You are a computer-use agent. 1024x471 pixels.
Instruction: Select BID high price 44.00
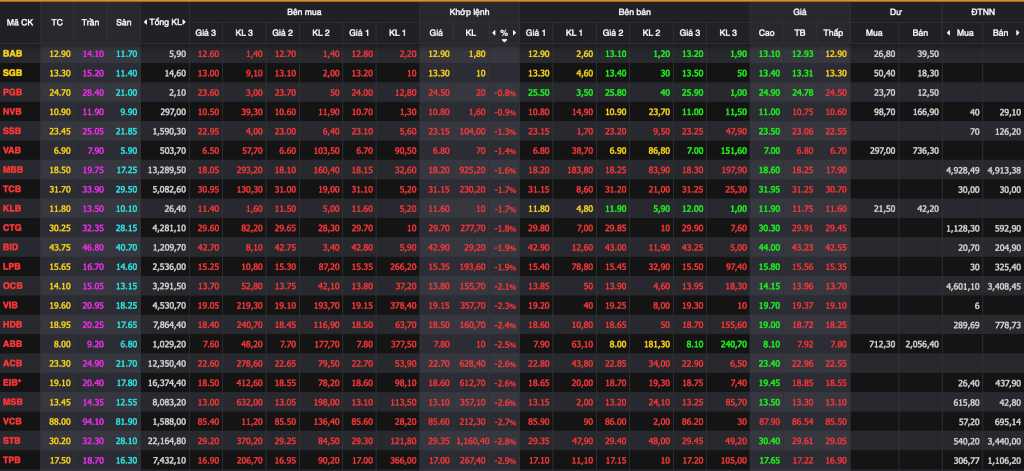tap(769, 249)
